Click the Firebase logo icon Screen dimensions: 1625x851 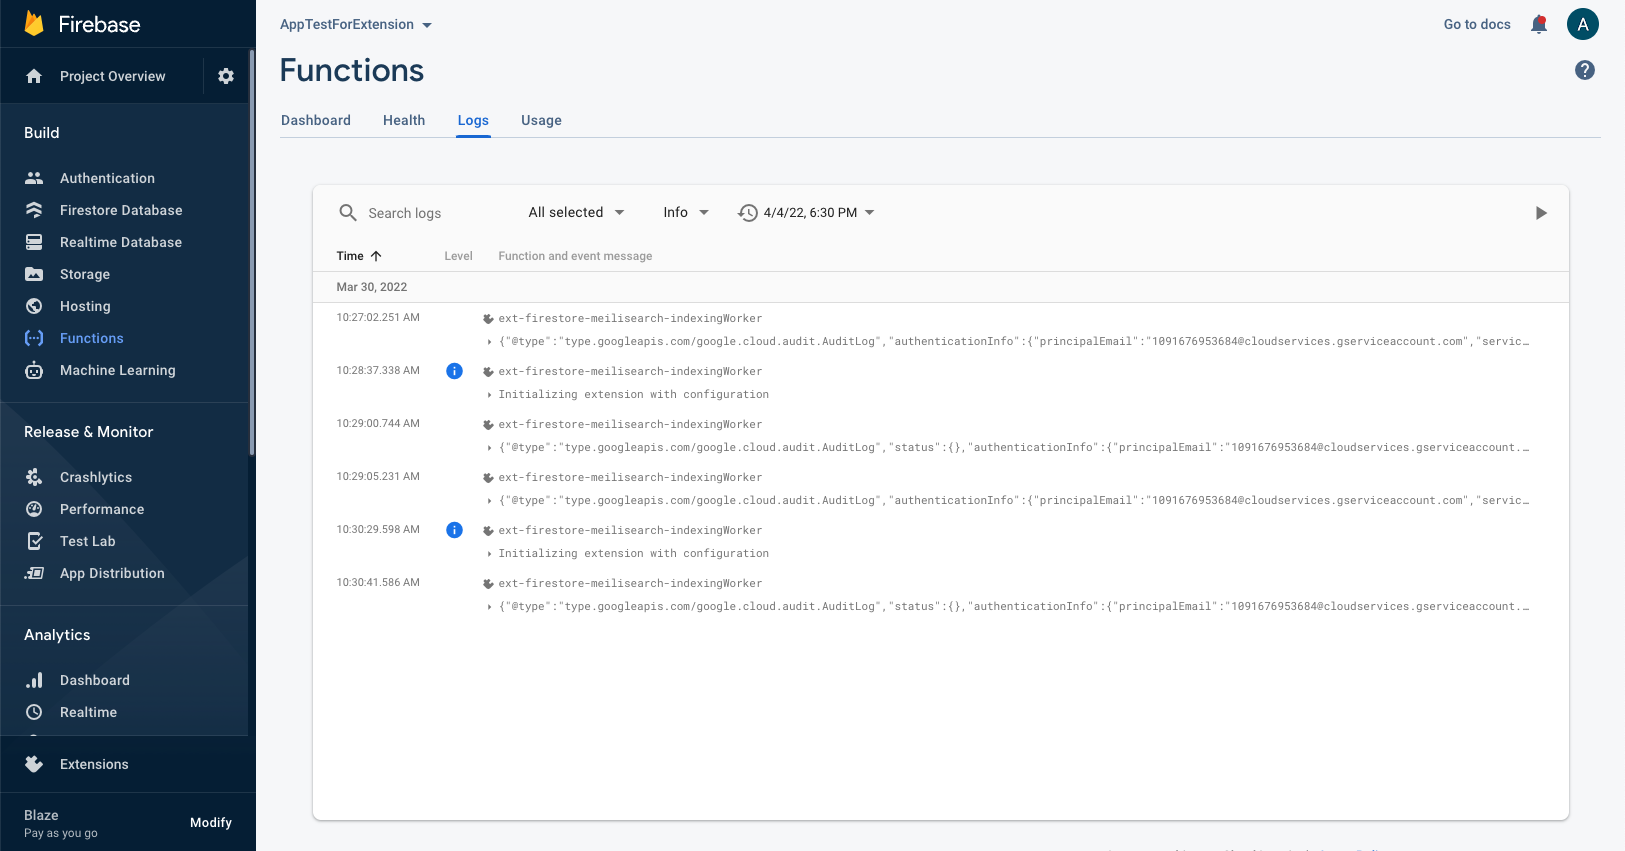(34, 23)
